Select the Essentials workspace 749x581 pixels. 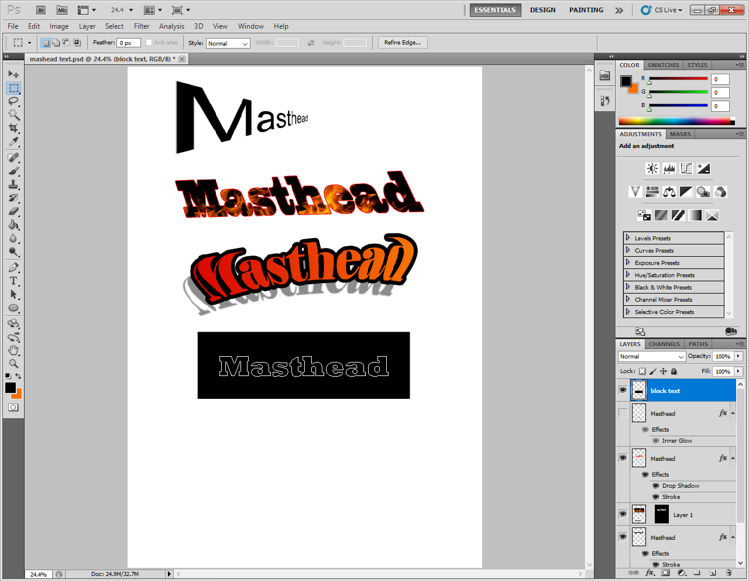pyautogui.click(x=495, y=10)
